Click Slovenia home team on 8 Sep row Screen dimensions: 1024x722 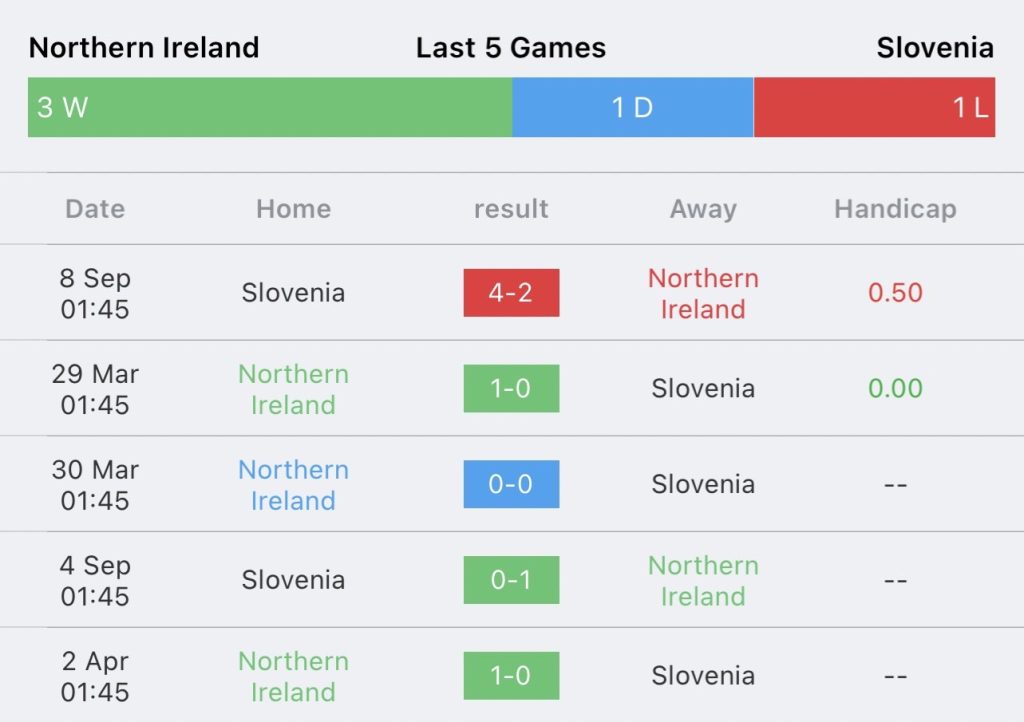[x=293, y=292]
